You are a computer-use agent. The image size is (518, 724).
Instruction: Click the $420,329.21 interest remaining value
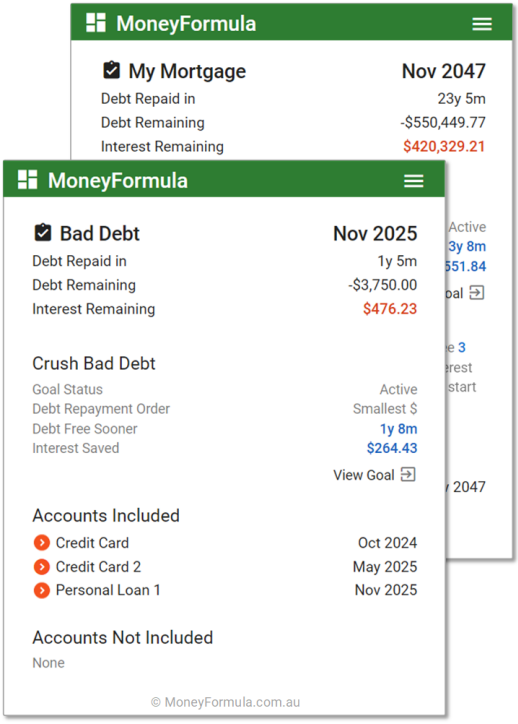pos(444,146)
